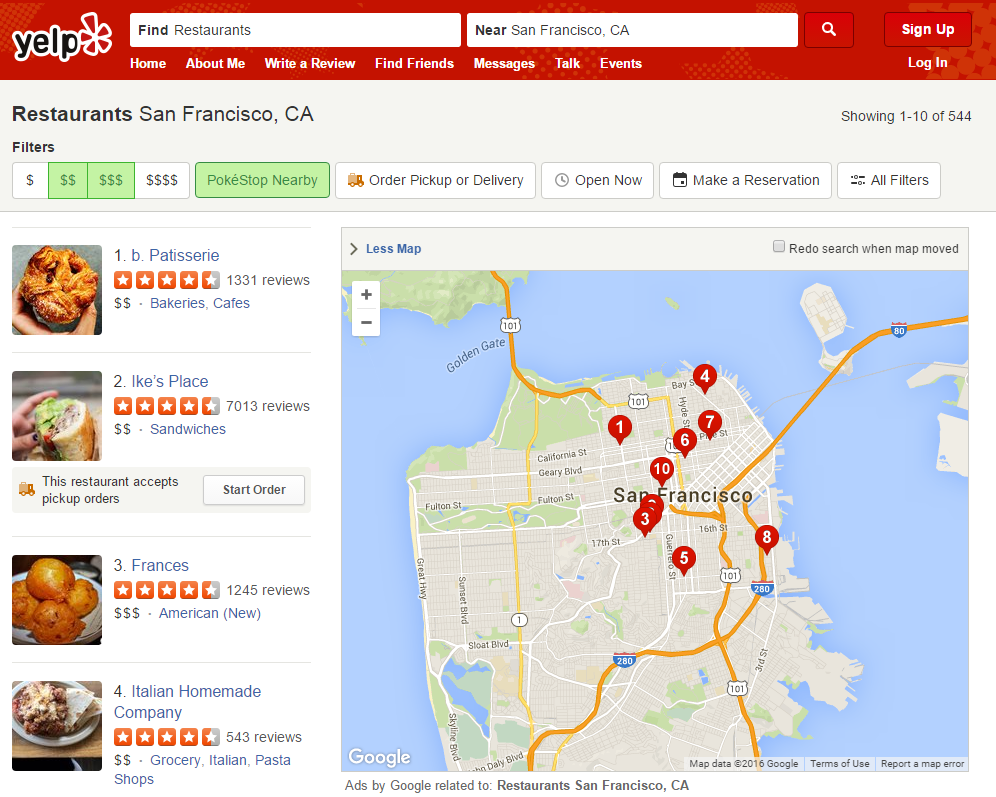Click the American (New) category link
Screen dimensions: 996x797
(x=210, y=613)
